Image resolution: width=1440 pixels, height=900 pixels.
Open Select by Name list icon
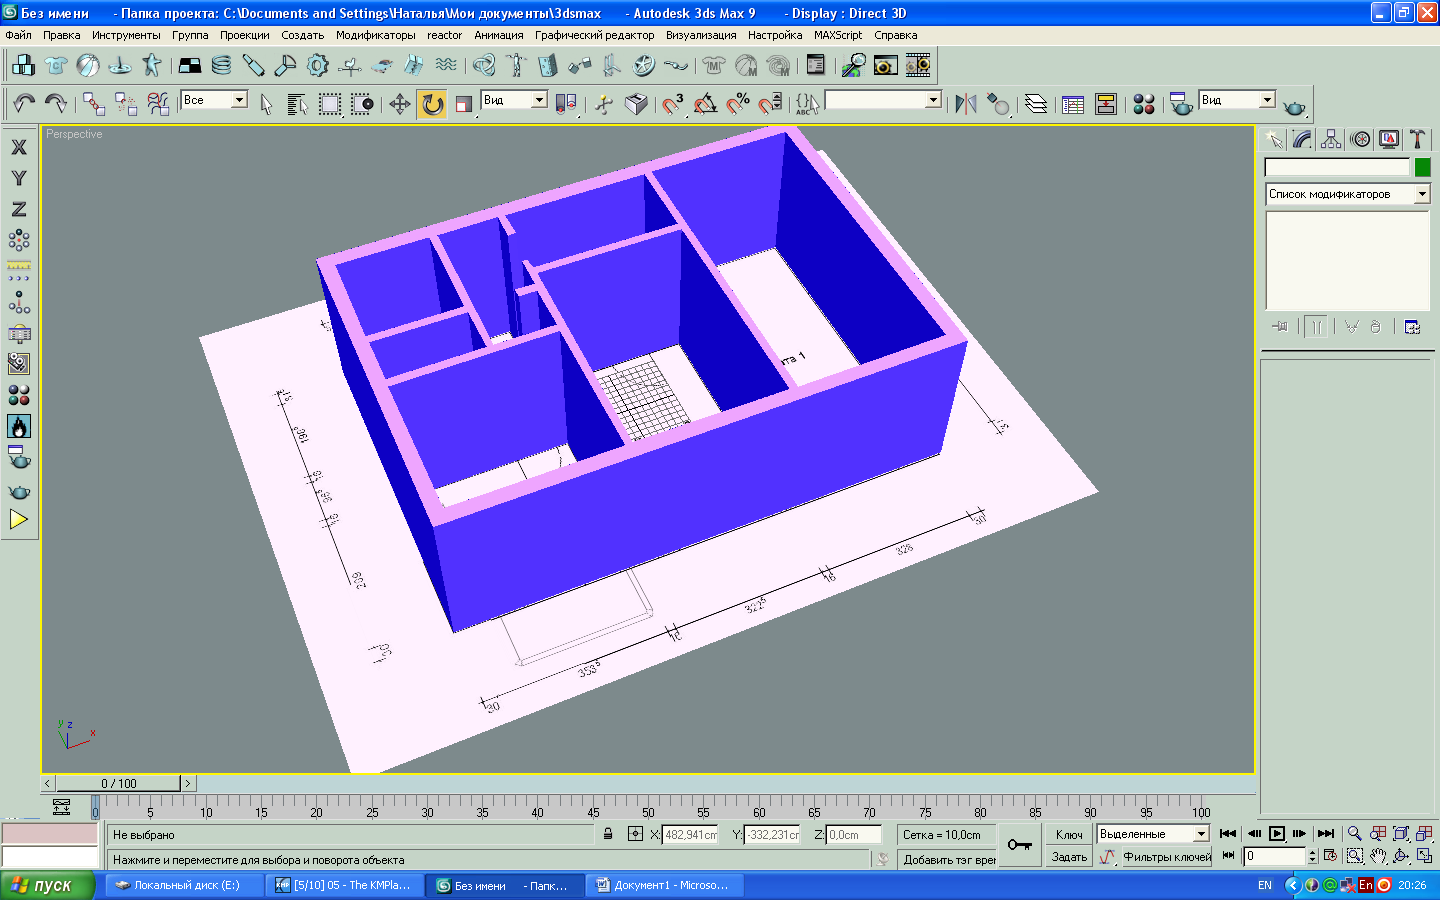(297, 103)
